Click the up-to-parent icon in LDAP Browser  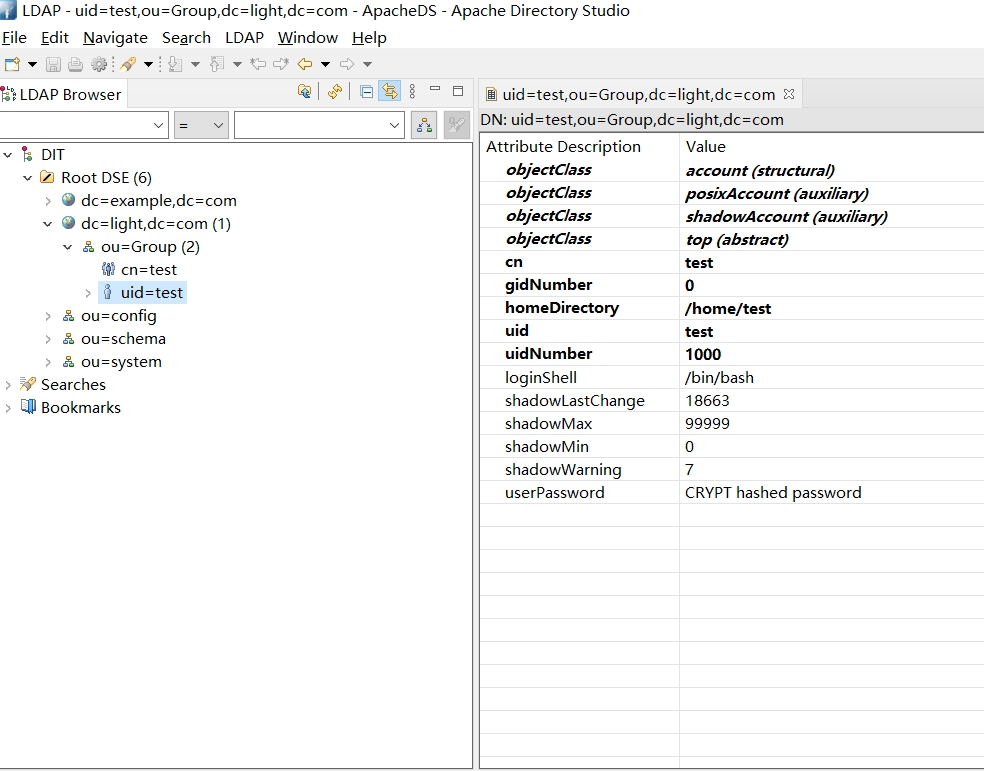[304, 92]
